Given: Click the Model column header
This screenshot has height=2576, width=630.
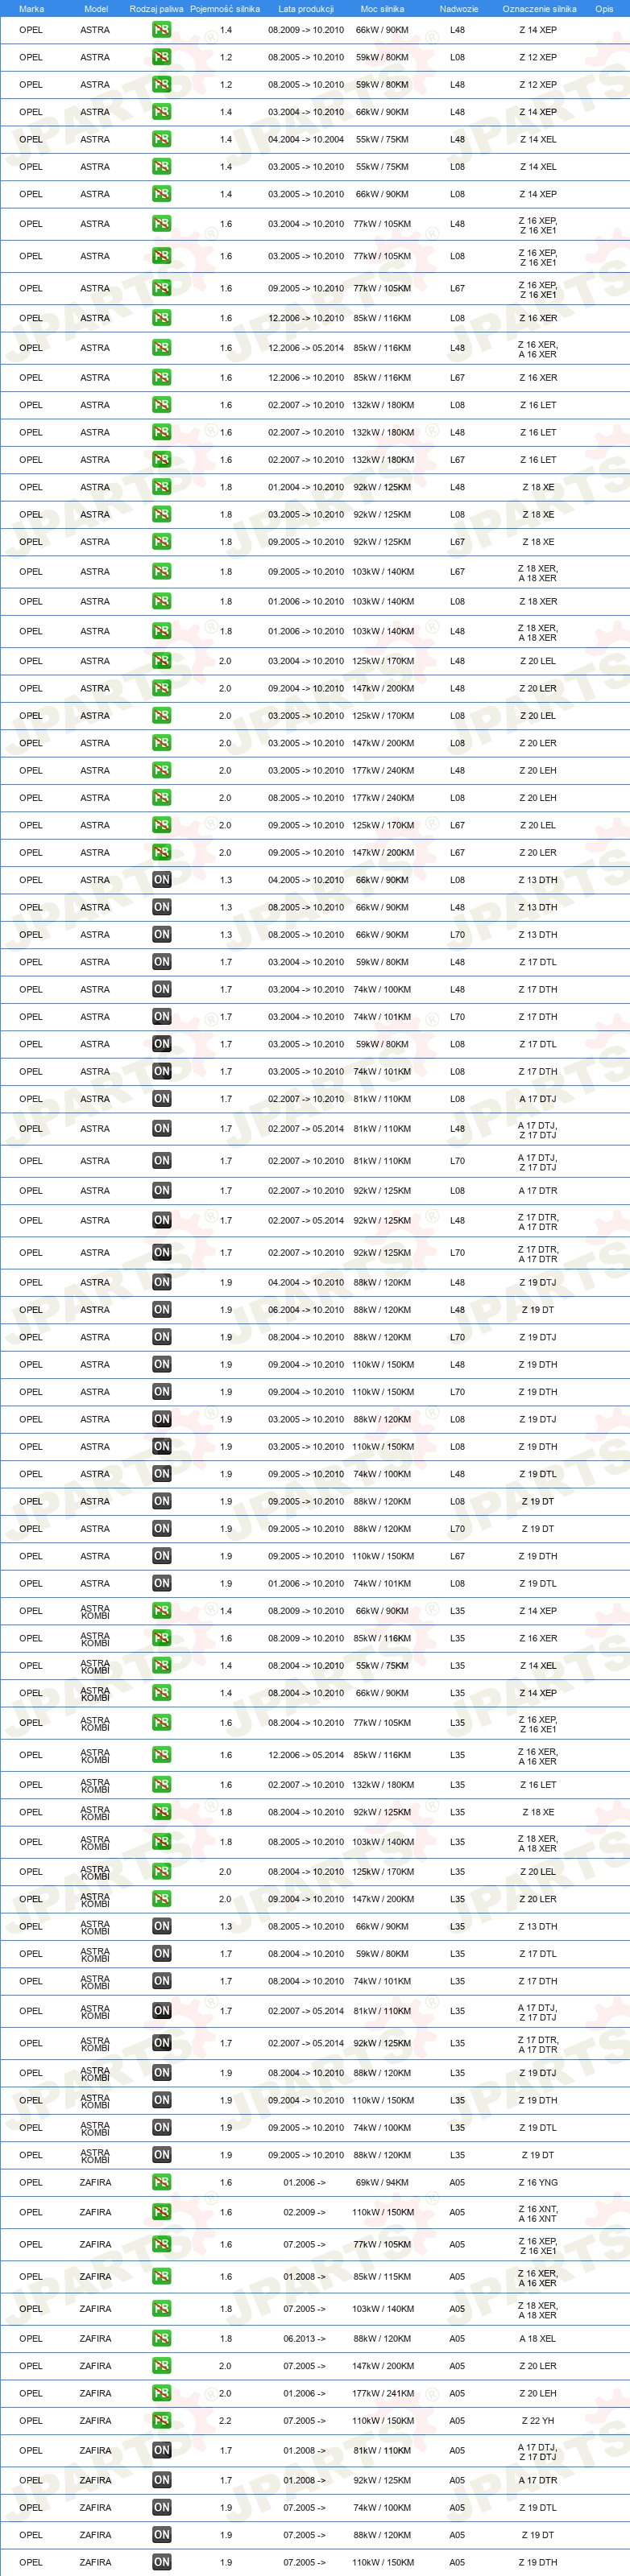Looking at the screenshot, I should [96, 9].
